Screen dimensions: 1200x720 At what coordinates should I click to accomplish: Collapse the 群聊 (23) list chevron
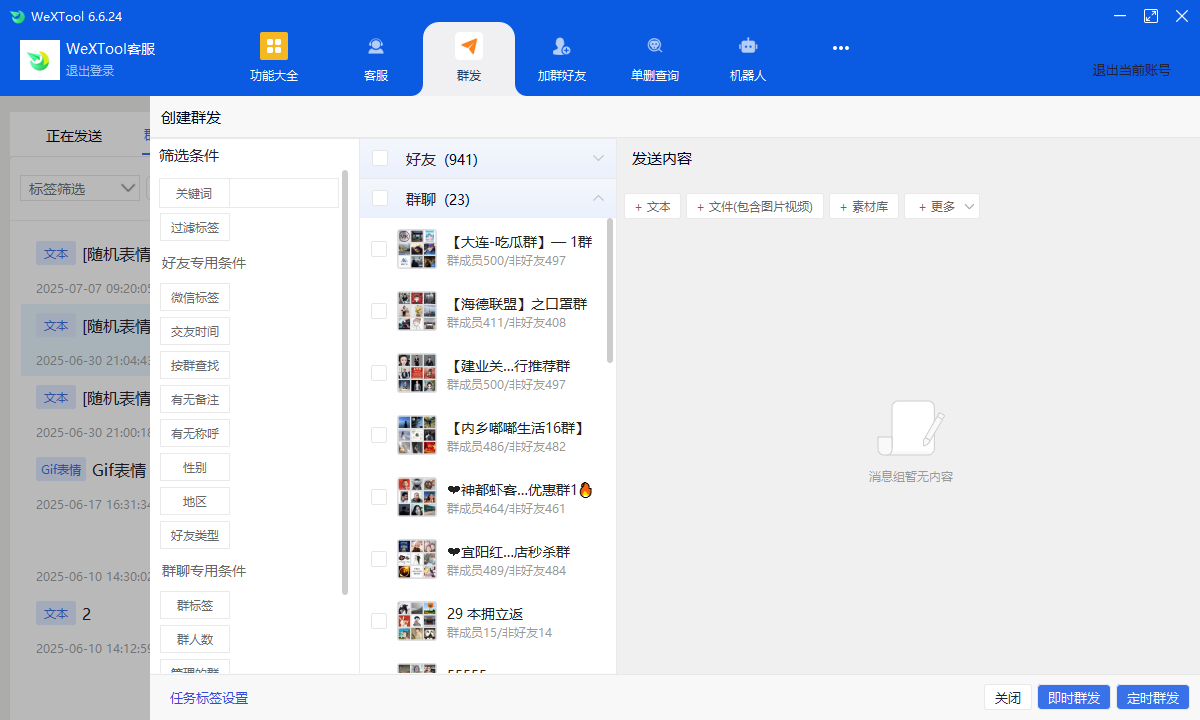tap(599, 198)
